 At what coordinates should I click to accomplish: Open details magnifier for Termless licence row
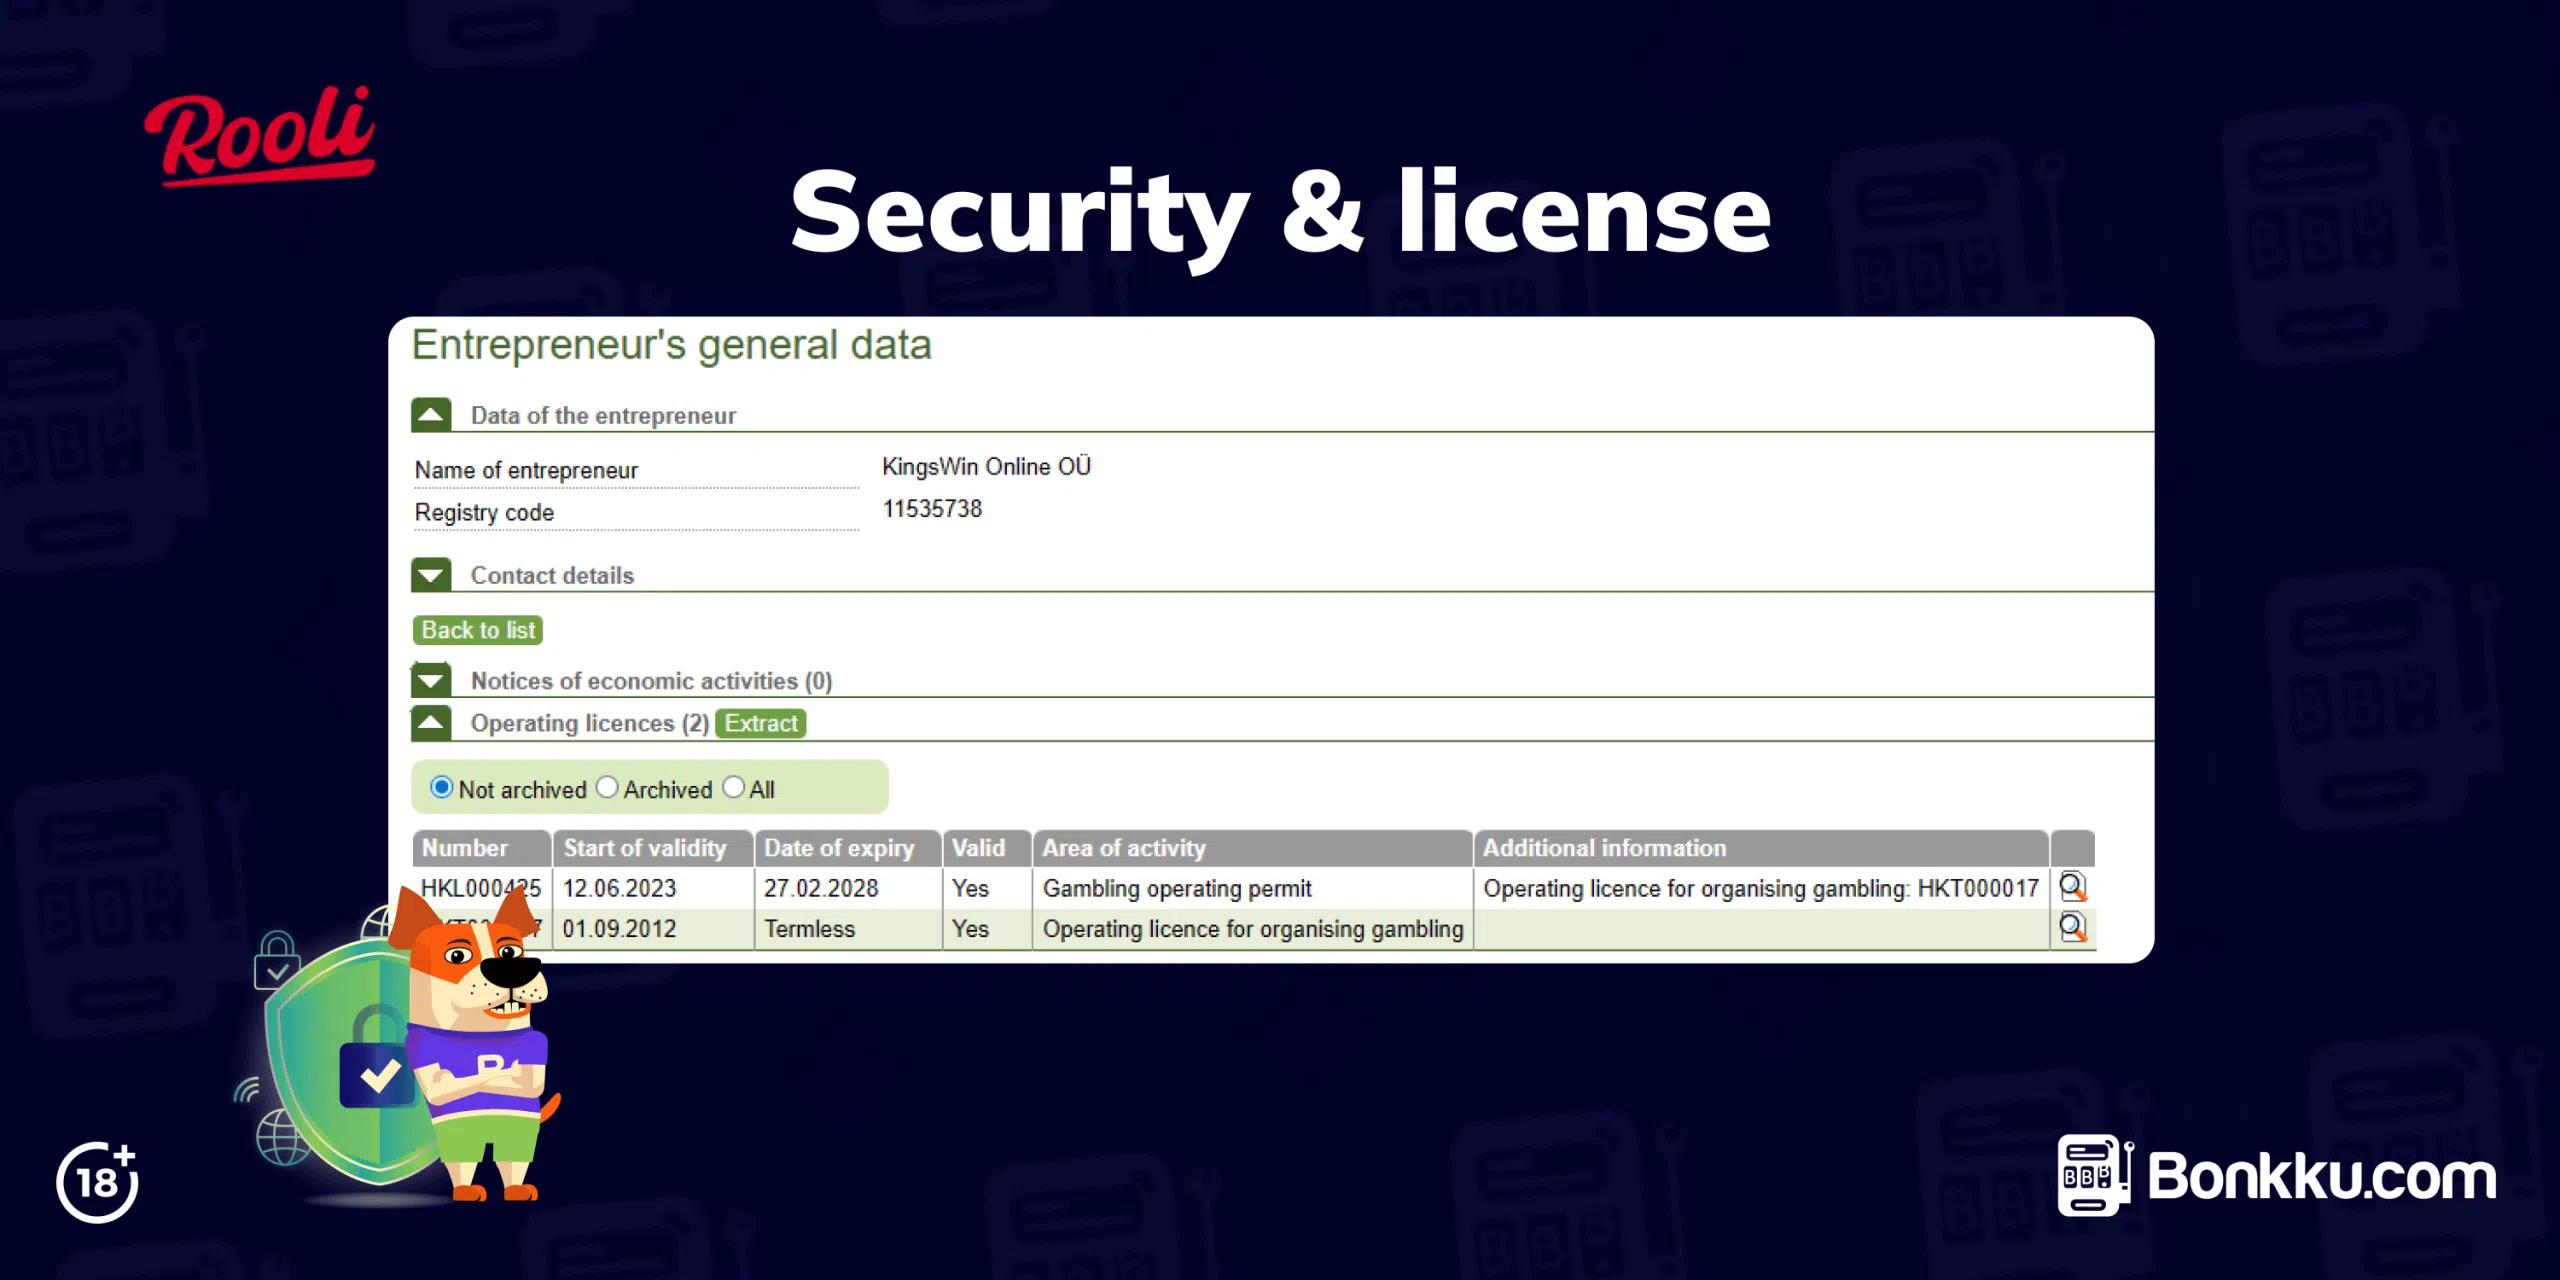tap(2073, 928)
